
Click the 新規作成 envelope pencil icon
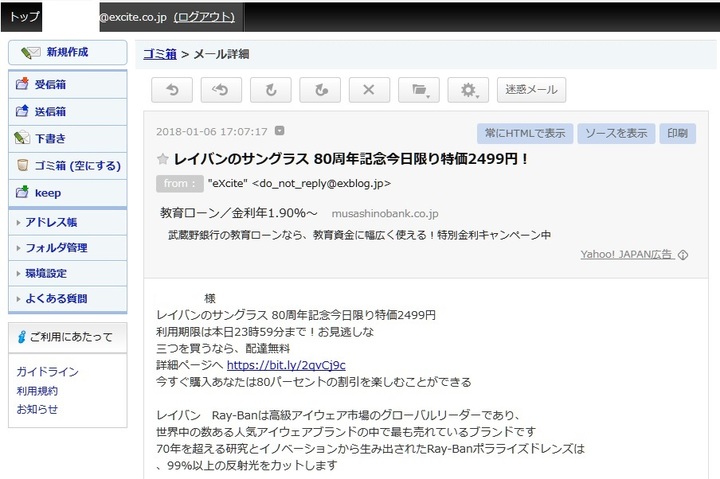click(31, 52)
